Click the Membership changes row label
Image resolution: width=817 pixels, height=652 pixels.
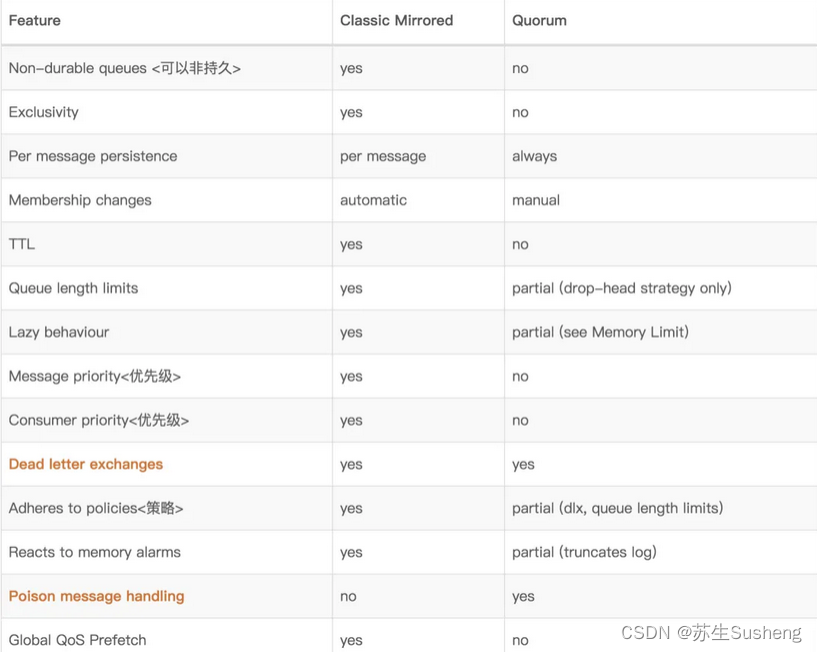tap(80, 200)
